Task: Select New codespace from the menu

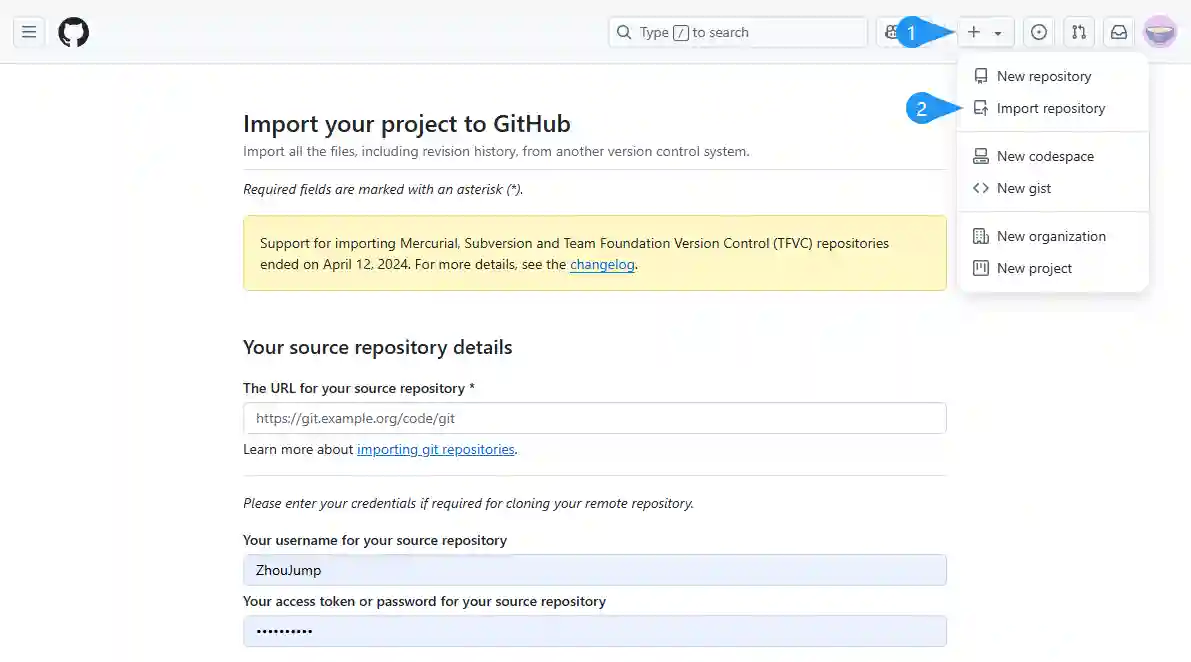Action: [1045, 156]
